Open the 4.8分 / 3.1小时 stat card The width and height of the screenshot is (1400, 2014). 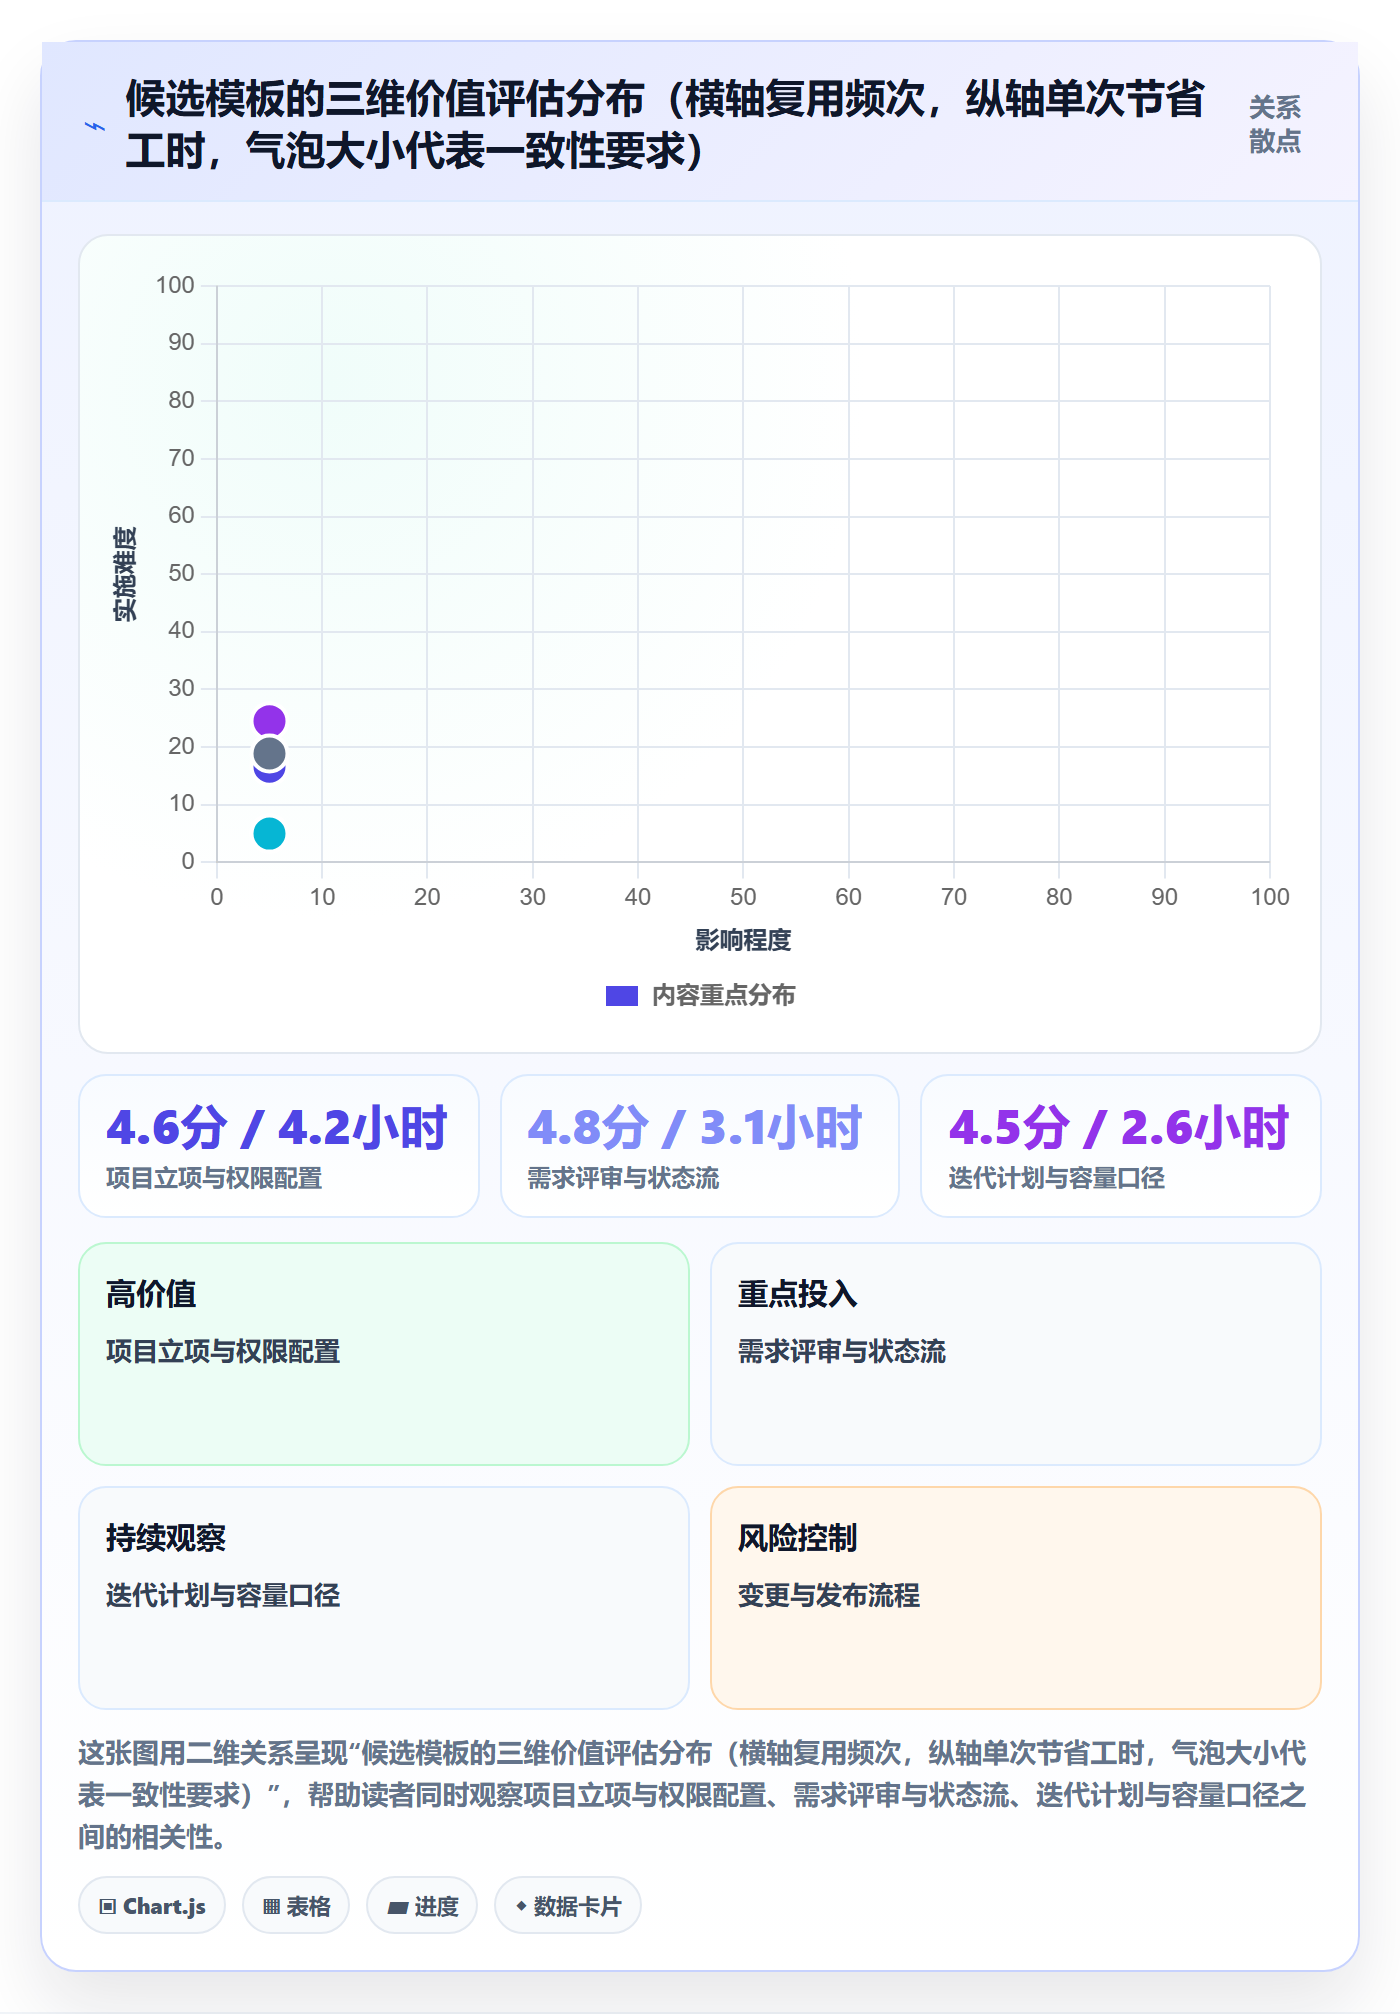700,1146
